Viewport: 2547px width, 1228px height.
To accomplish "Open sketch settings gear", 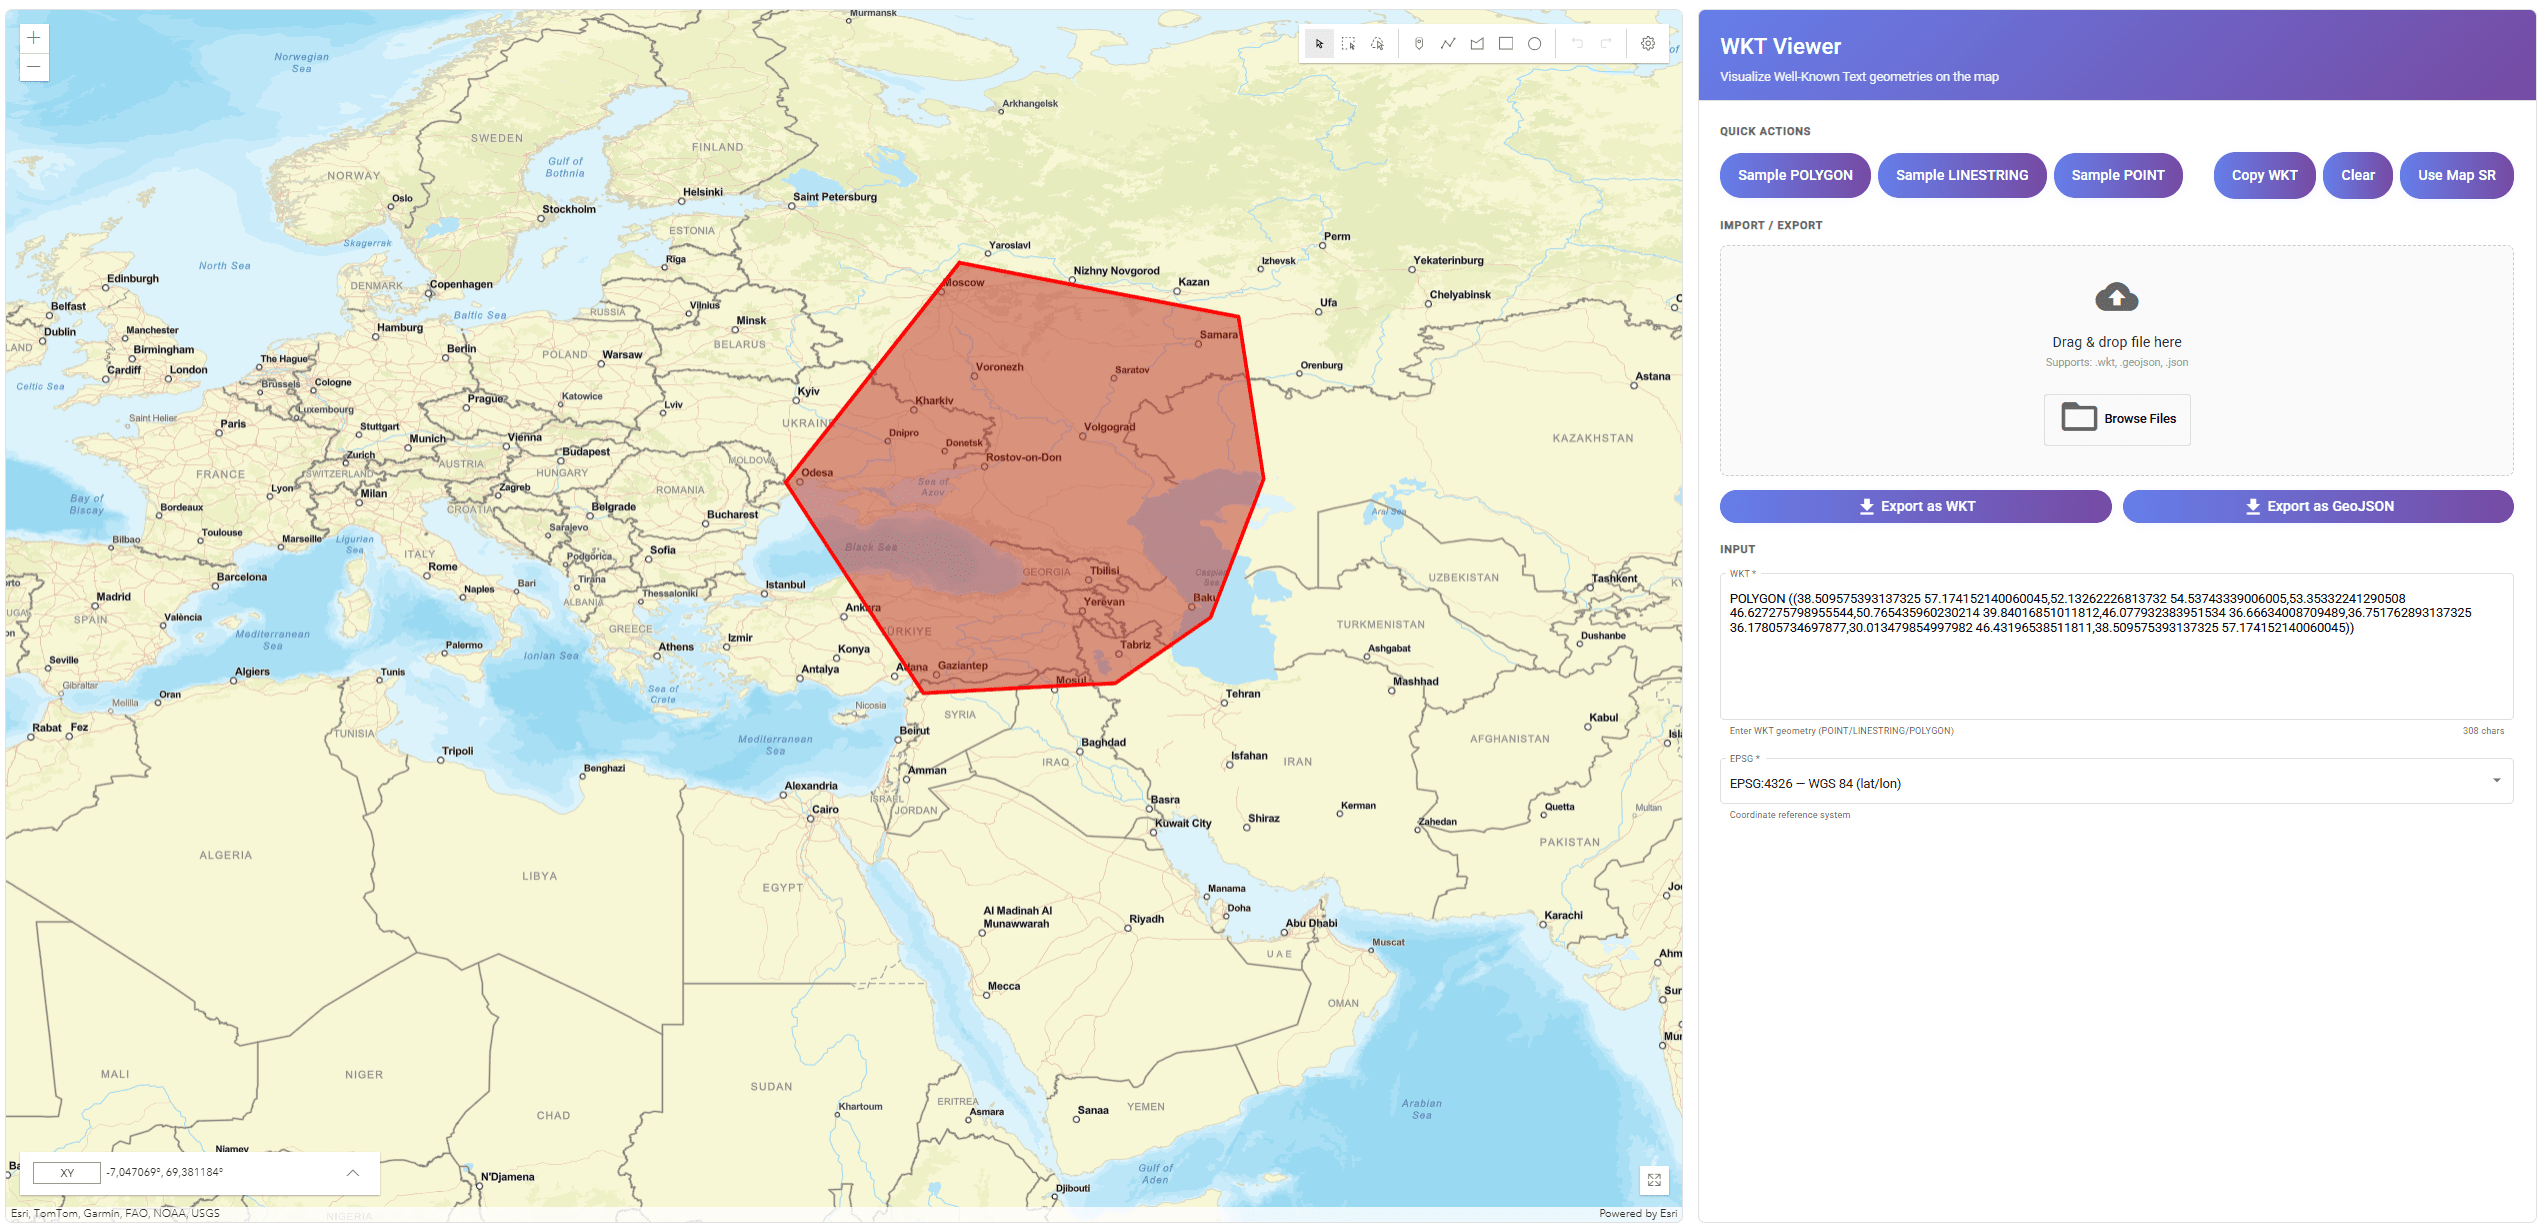I will coord(1647,44).
